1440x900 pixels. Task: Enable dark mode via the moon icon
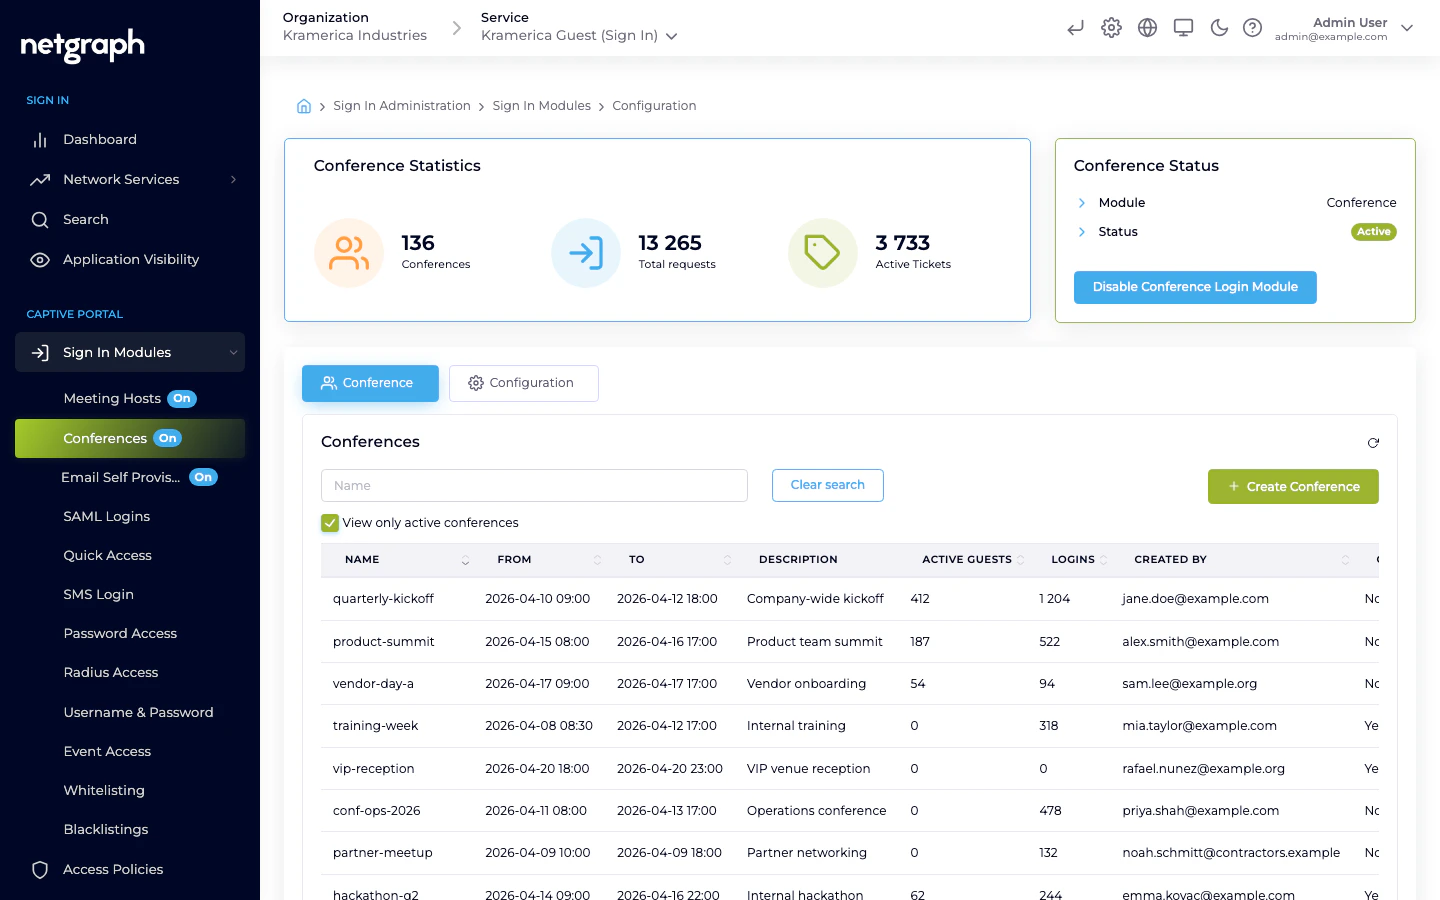pyautogui.click(x=1218, y=27)
